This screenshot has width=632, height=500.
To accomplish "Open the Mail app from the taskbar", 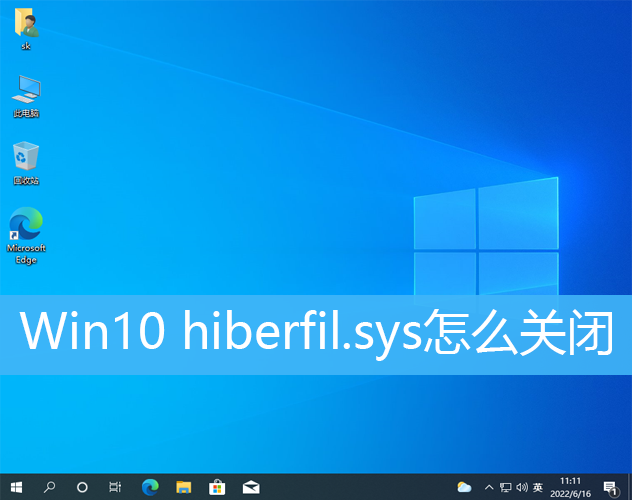I will (x=251, y=487).
